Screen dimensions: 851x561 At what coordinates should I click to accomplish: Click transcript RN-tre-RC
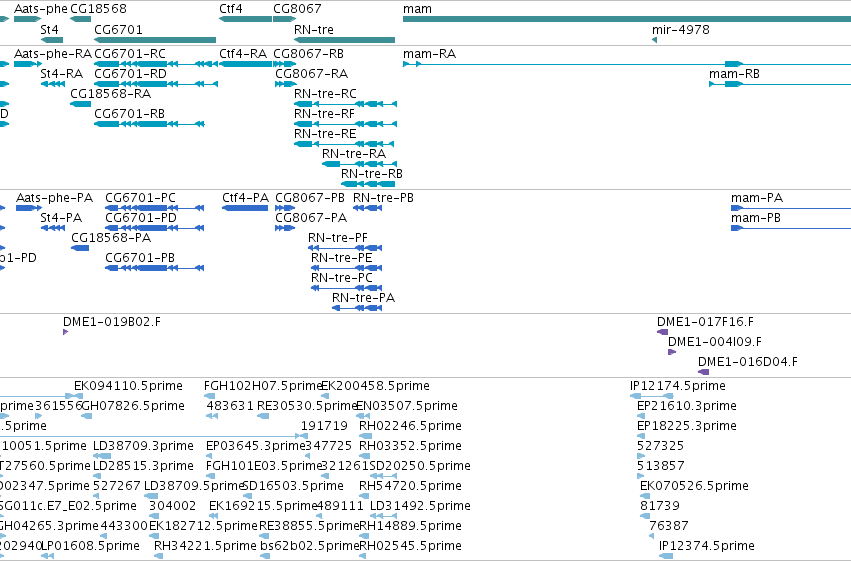(345, 104)
